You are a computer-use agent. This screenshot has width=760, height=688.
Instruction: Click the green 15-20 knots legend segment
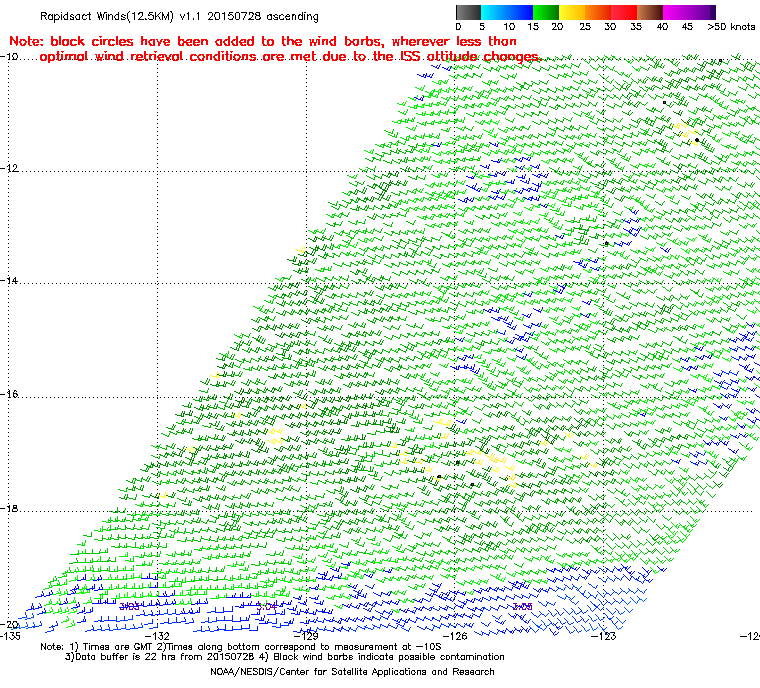click(546, 12)
